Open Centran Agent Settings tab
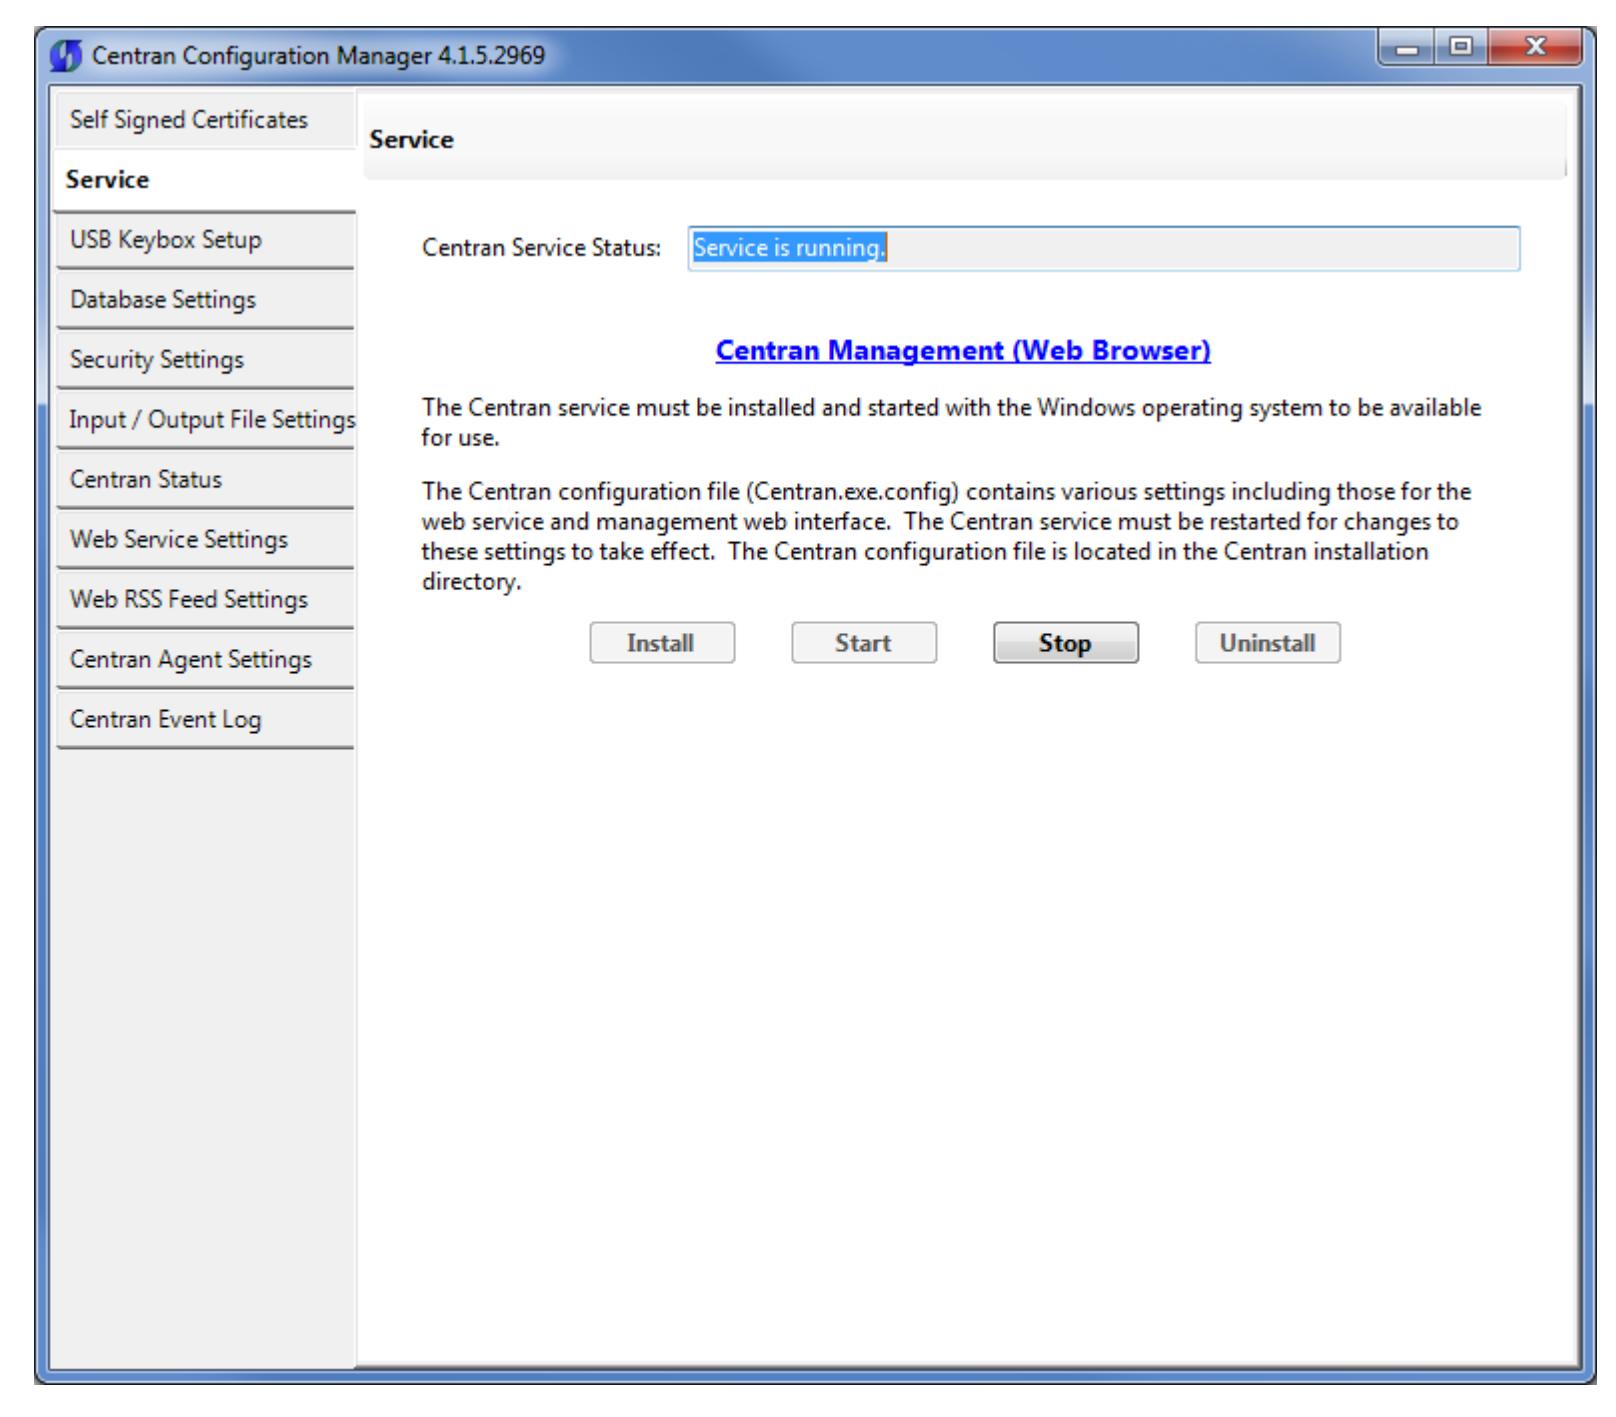1616x1417 pixels. tap(205, 660)
